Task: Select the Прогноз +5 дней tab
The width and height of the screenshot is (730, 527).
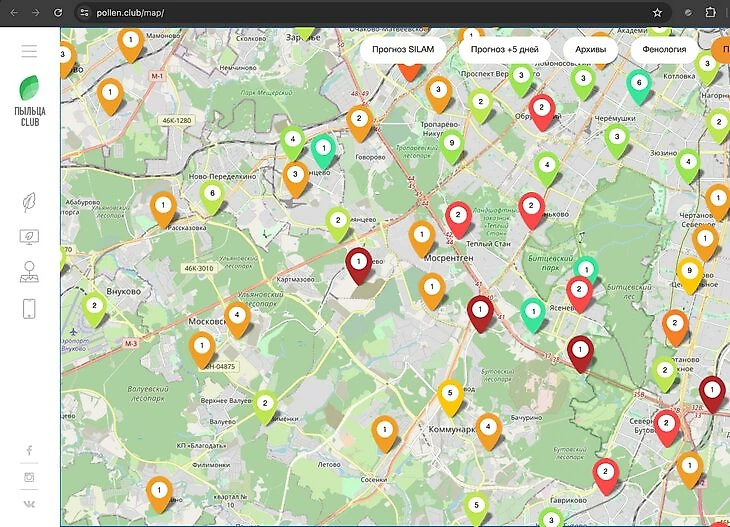Action: click(504, 49)
